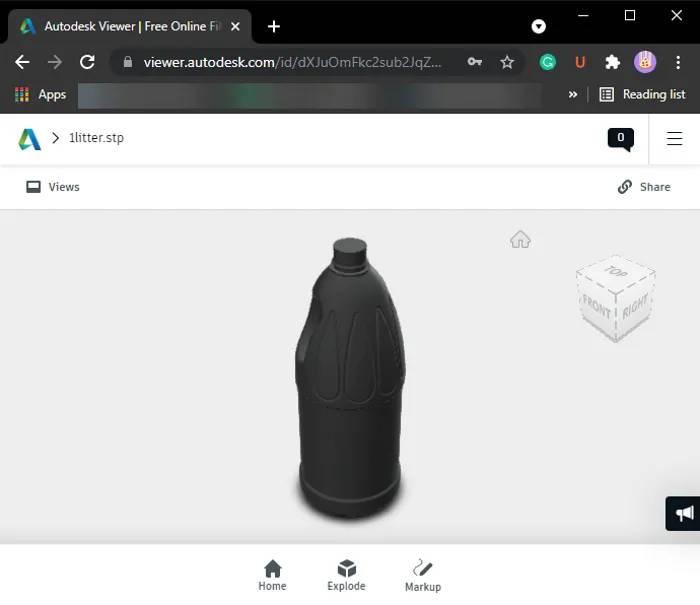The image size is (700, 605).
Task: Select the Explode tool
Action: click(346, 575)
